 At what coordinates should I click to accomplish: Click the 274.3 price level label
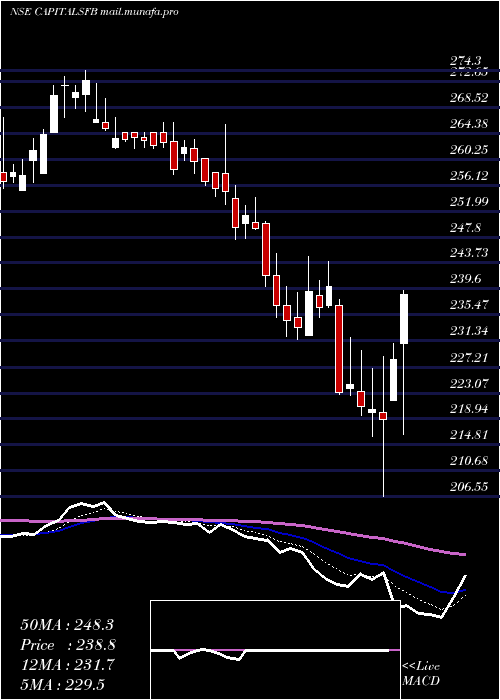[468, 62]
